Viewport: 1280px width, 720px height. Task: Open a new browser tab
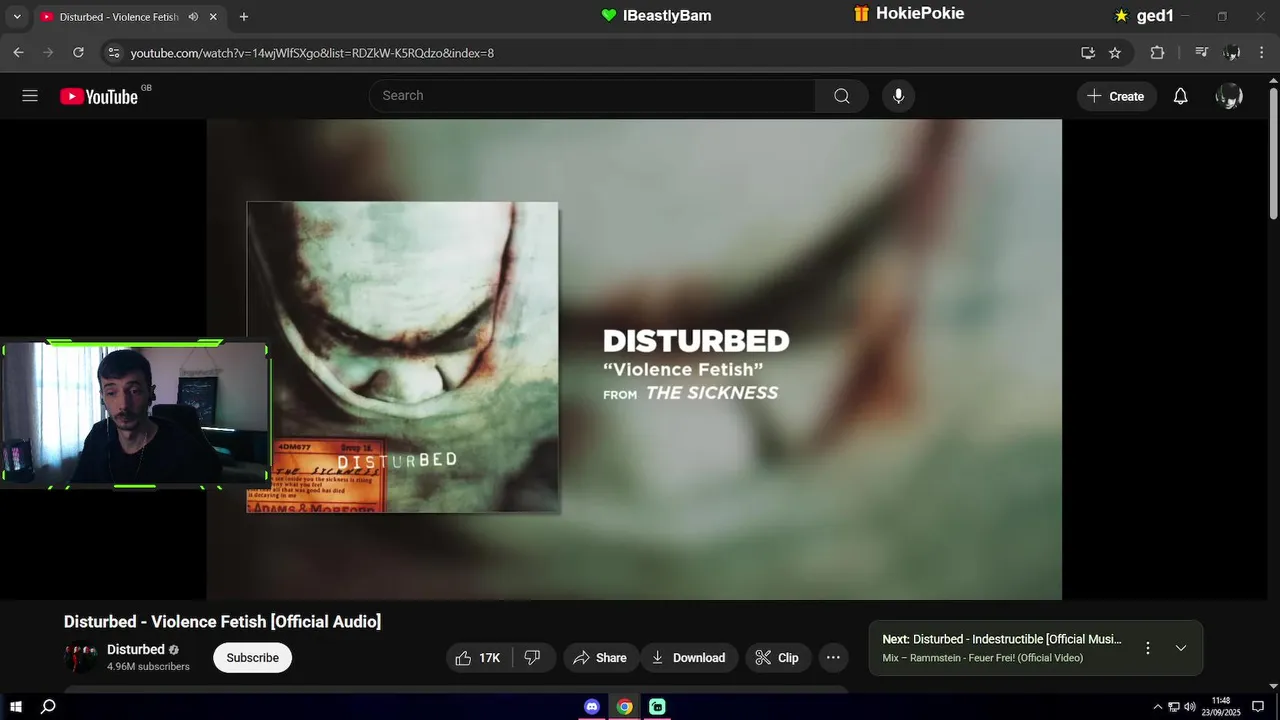coord(243,17)
